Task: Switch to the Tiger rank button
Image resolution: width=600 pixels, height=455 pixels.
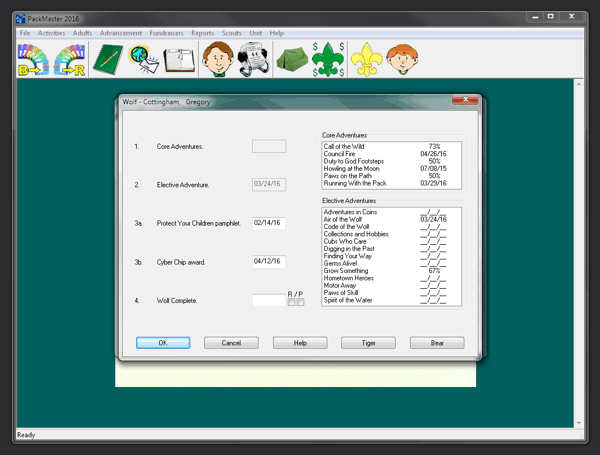Action: [368, 343]
